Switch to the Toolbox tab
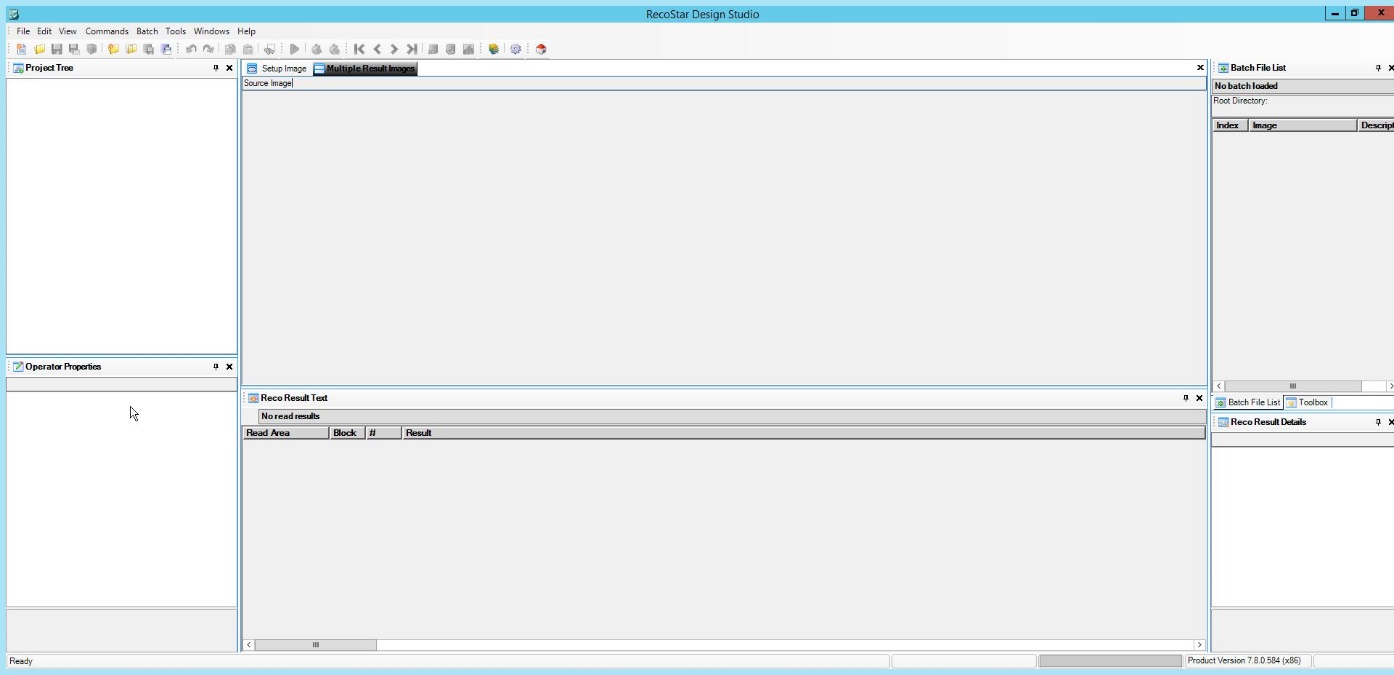1394x675 pixels. (x=1307, y=402)
